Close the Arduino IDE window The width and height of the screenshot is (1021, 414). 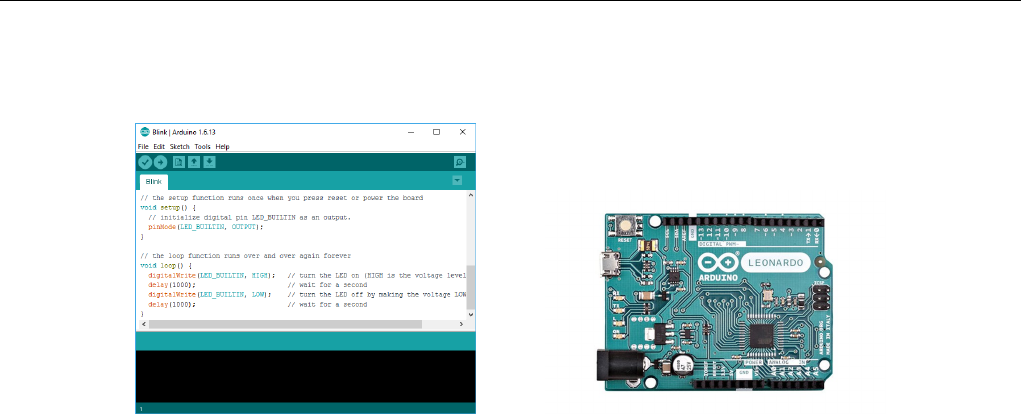coord(462,131)
